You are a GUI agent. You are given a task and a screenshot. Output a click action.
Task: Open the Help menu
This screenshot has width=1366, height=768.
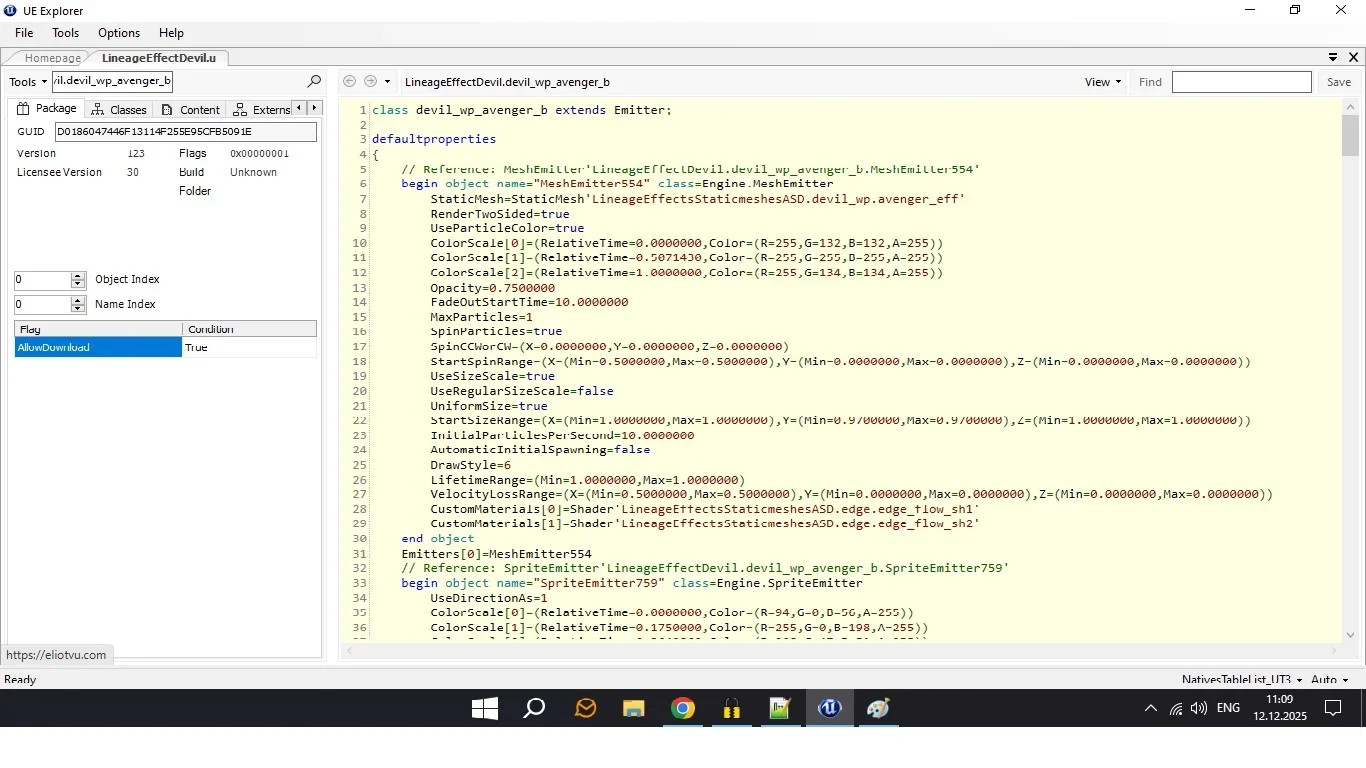[x=172, y=33]
